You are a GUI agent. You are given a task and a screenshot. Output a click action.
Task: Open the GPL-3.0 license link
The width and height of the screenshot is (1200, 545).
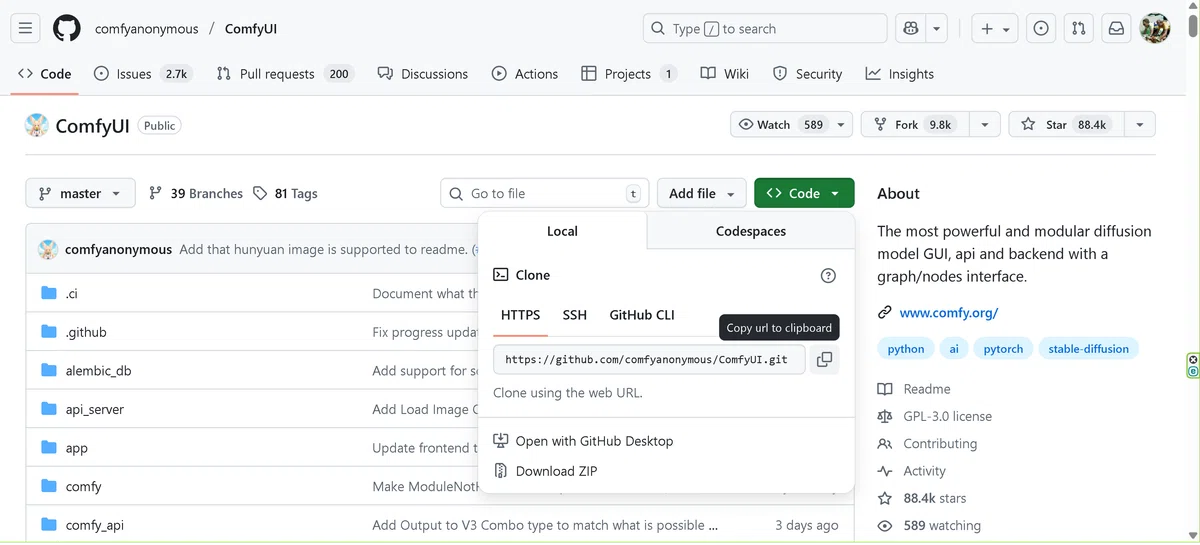(x=935, y=416)
